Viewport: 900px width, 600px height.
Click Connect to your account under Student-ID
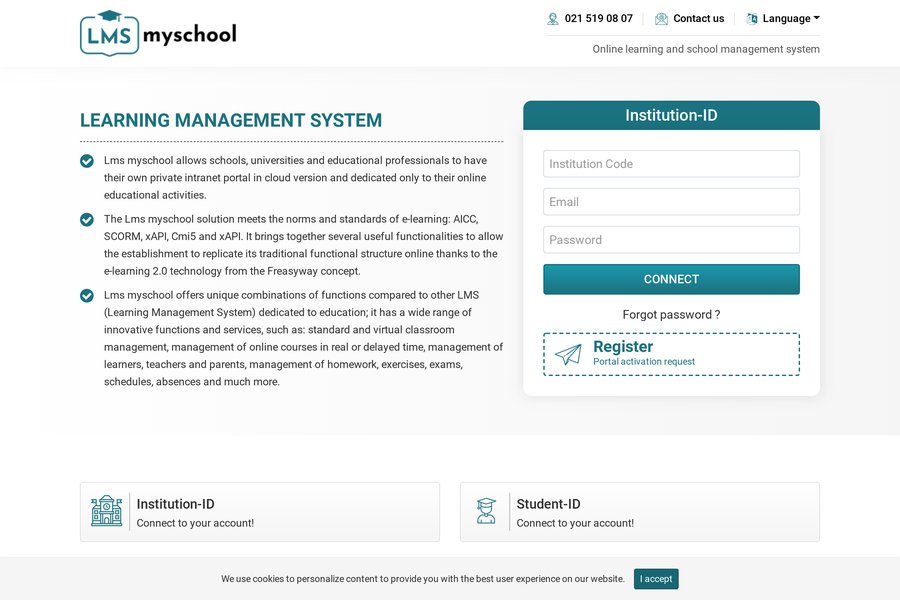575,523
